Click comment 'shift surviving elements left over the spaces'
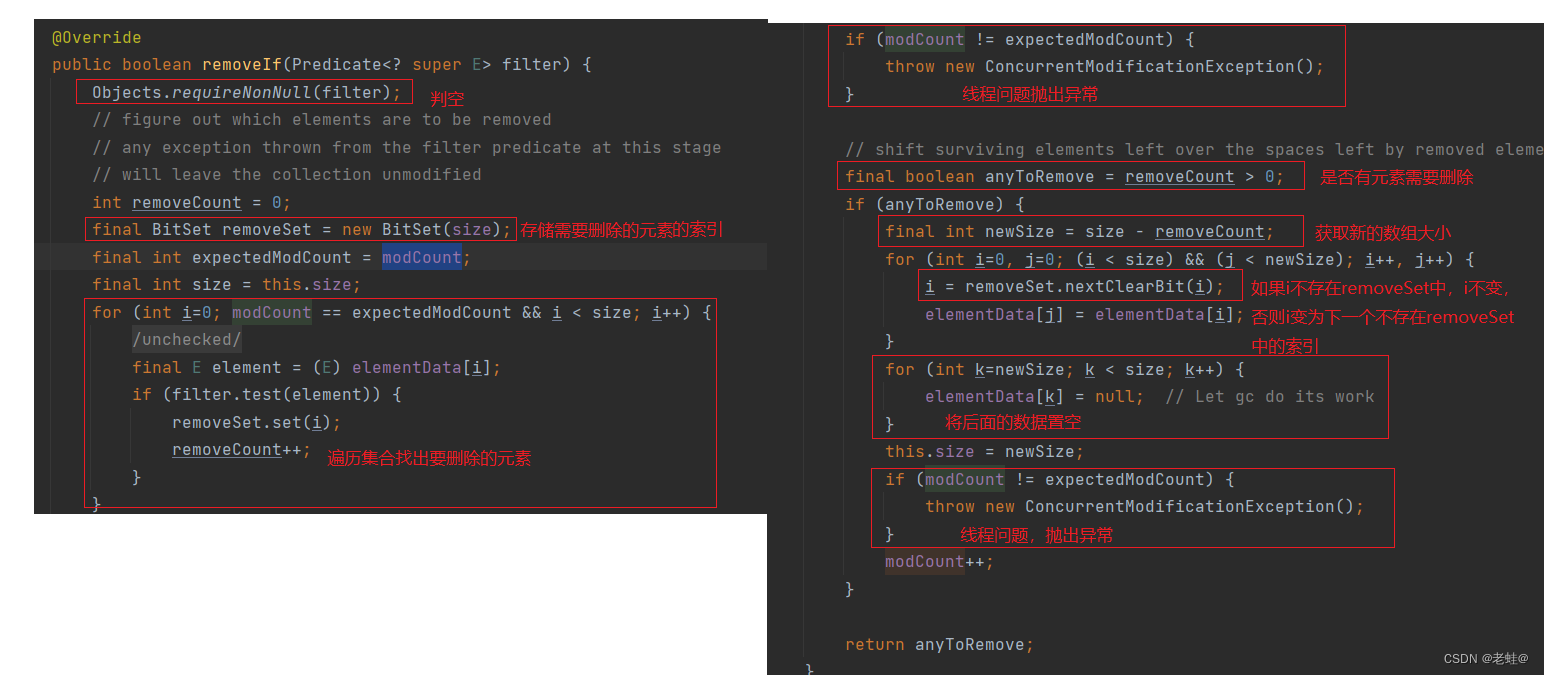 1194,149
